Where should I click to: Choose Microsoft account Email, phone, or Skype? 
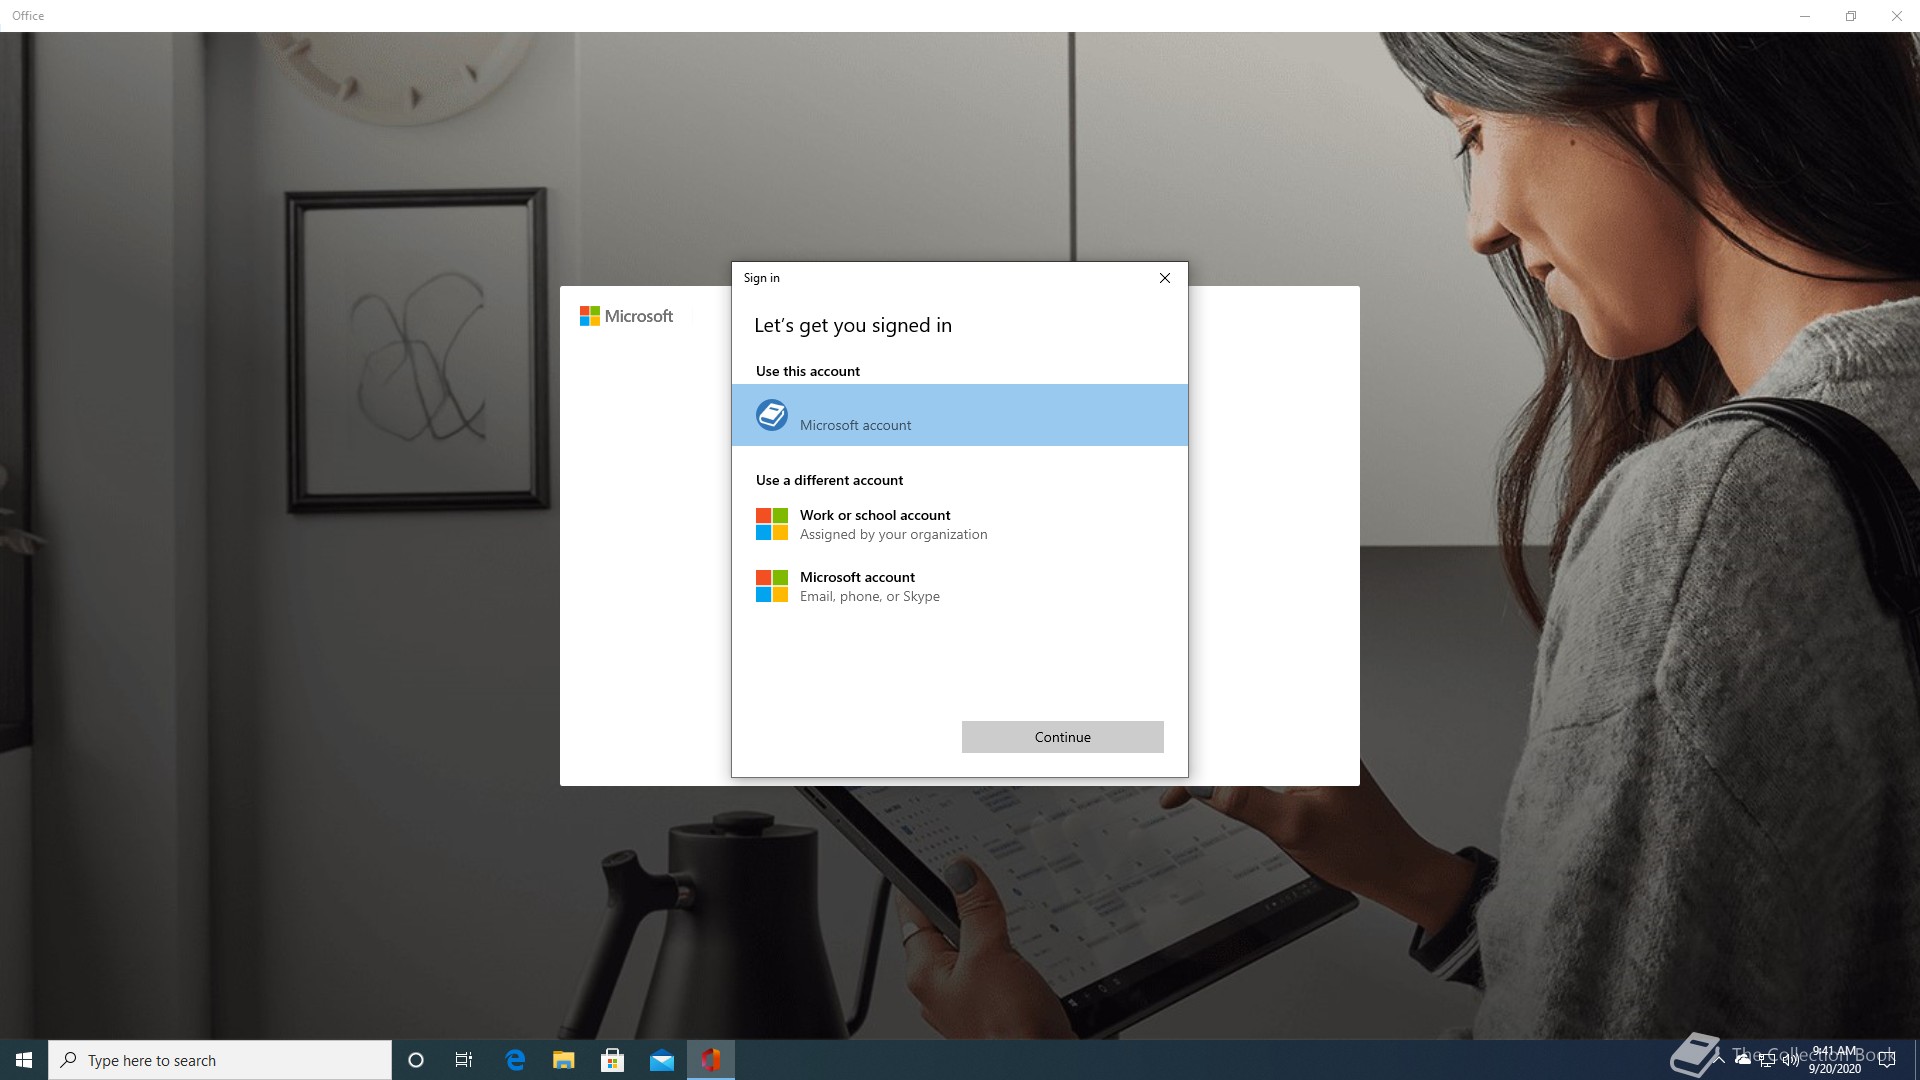point(870,586)
